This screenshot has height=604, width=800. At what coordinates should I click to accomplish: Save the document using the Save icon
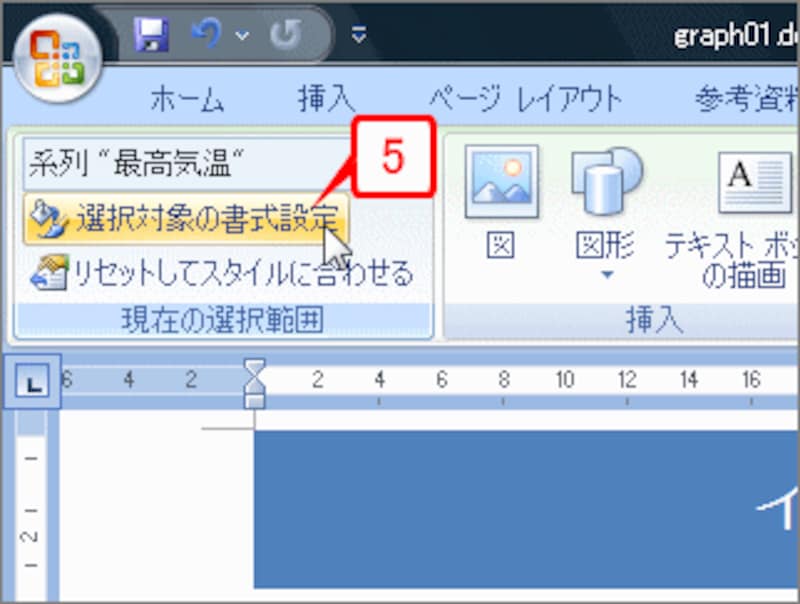[x=150, y=32]
